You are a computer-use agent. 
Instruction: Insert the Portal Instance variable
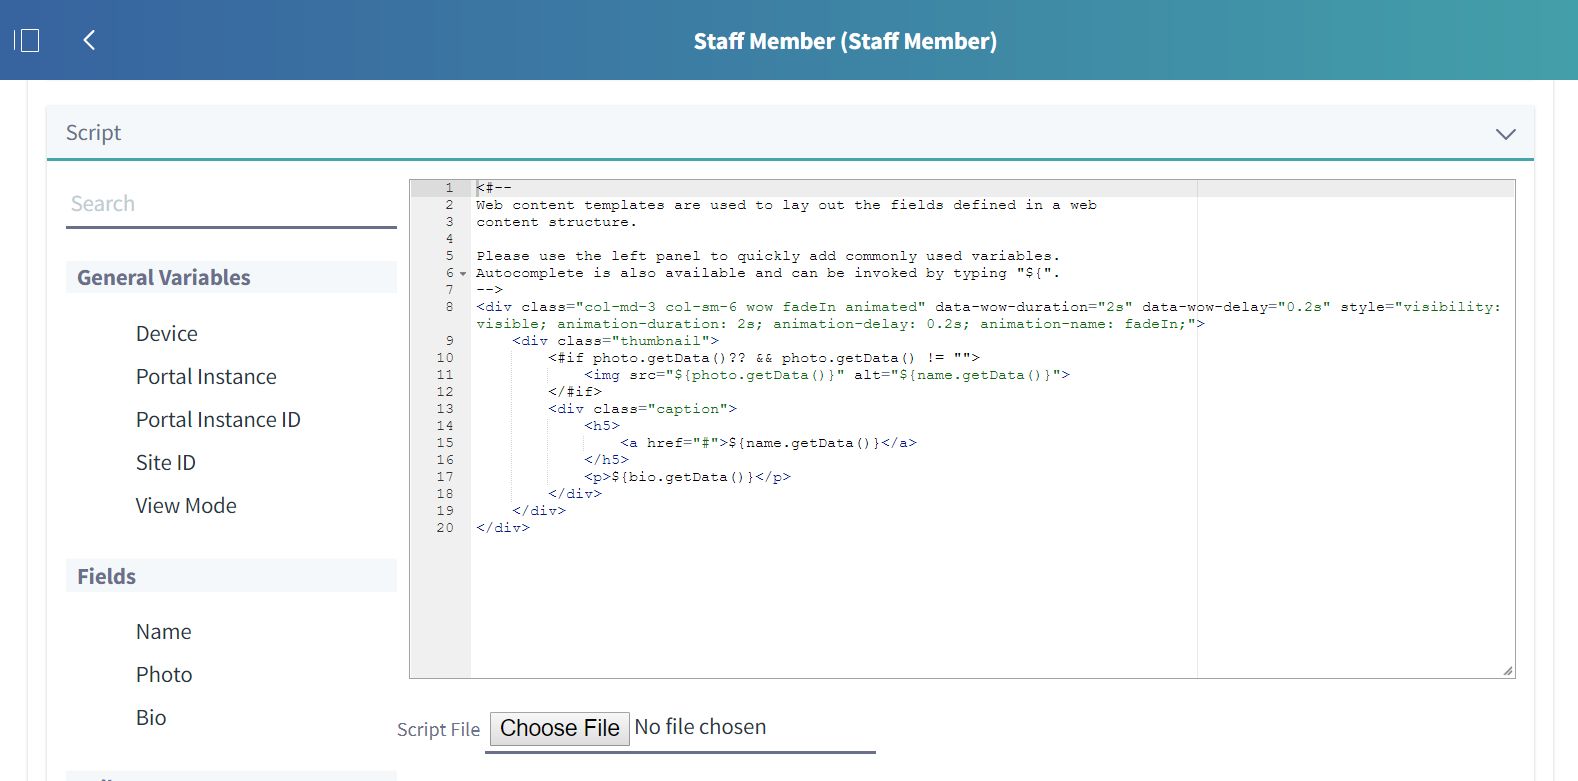(206, 377)
